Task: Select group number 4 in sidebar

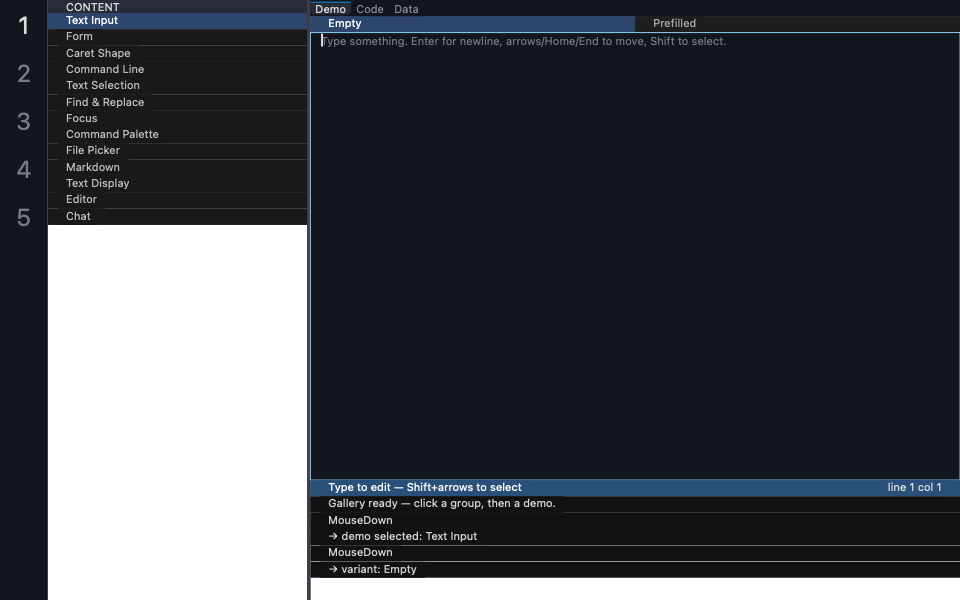Action: pos(23,170)
